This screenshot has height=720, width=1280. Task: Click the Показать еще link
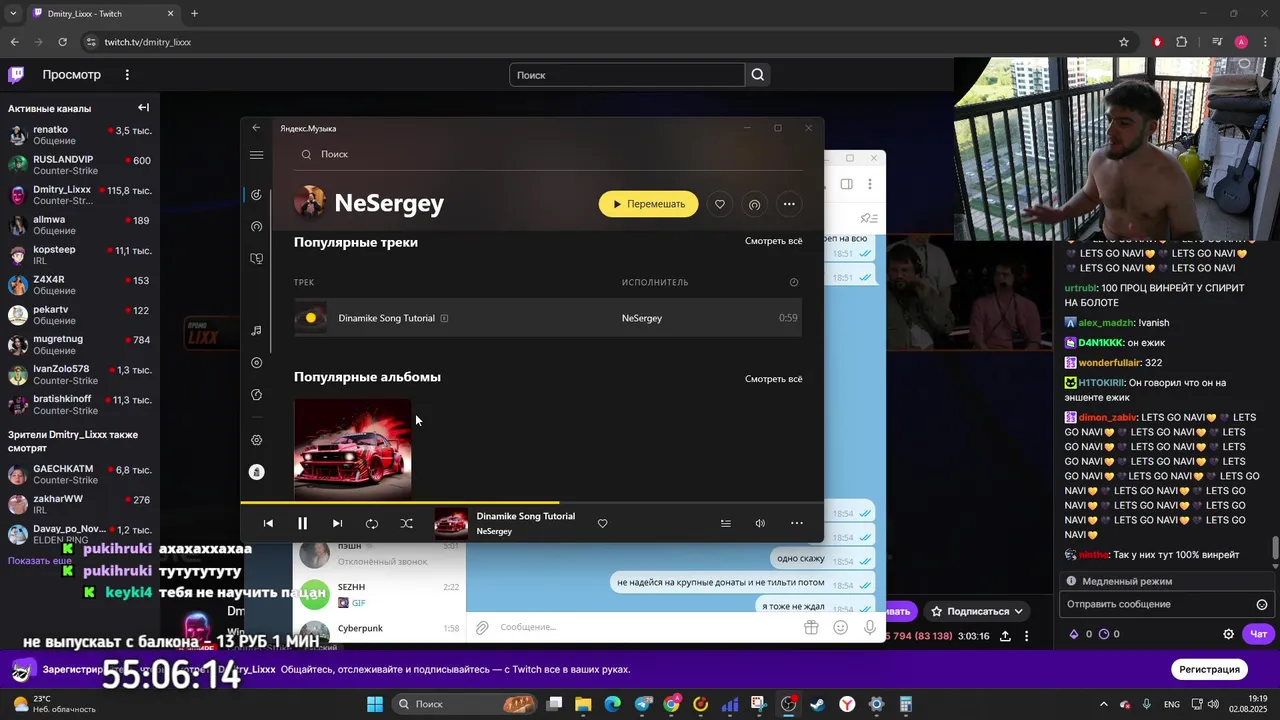click(40, 561)
